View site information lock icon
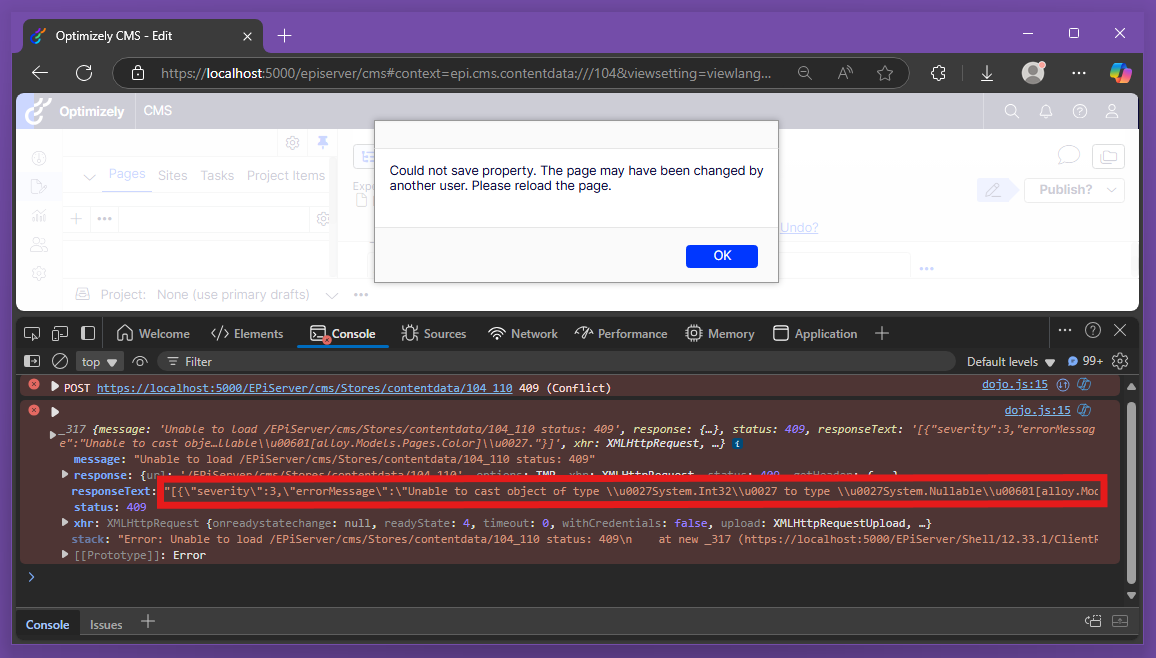Screen dimensions: 1156x658 pos(138,73)
